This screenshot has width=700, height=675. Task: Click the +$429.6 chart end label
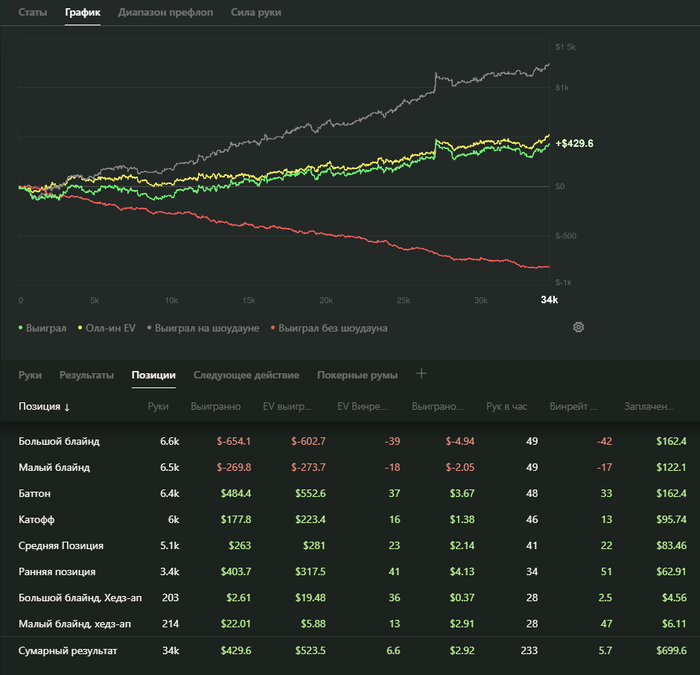(575, 144)
